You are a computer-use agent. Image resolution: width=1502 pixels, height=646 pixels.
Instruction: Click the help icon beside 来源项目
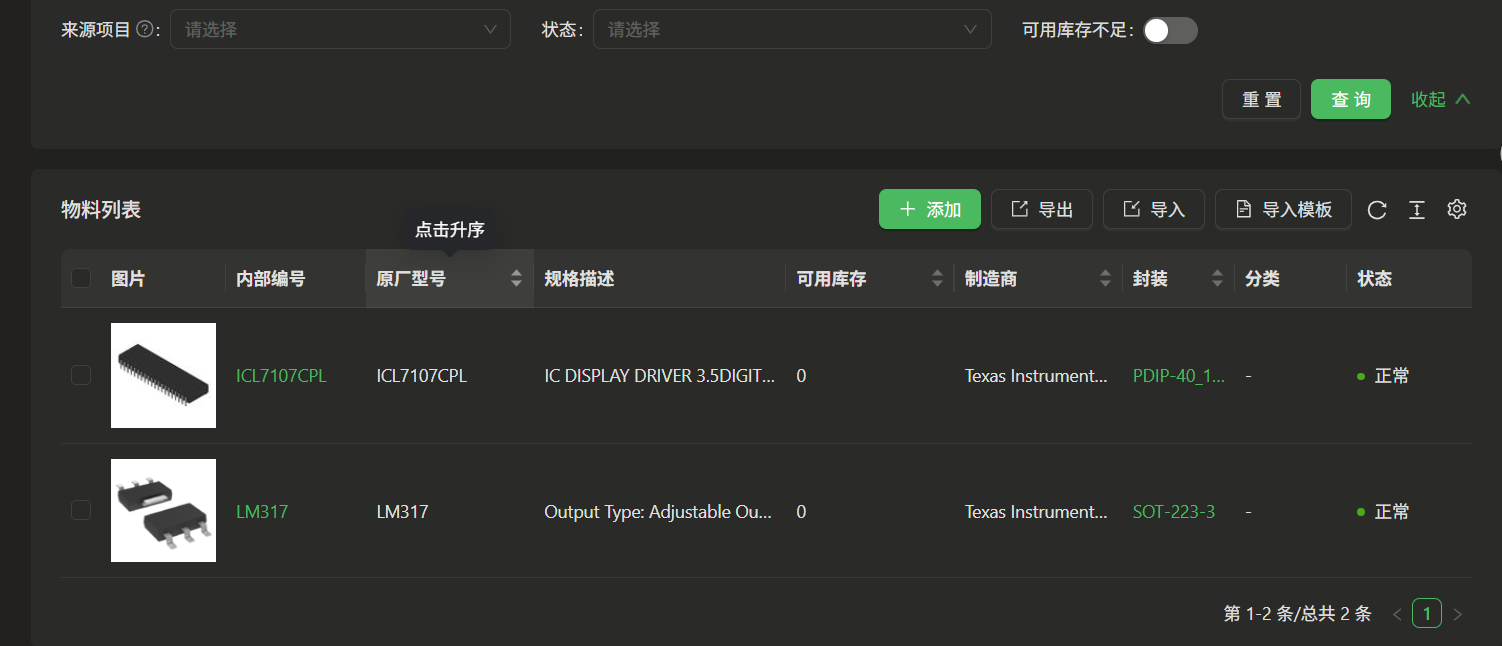pos(144,30)
